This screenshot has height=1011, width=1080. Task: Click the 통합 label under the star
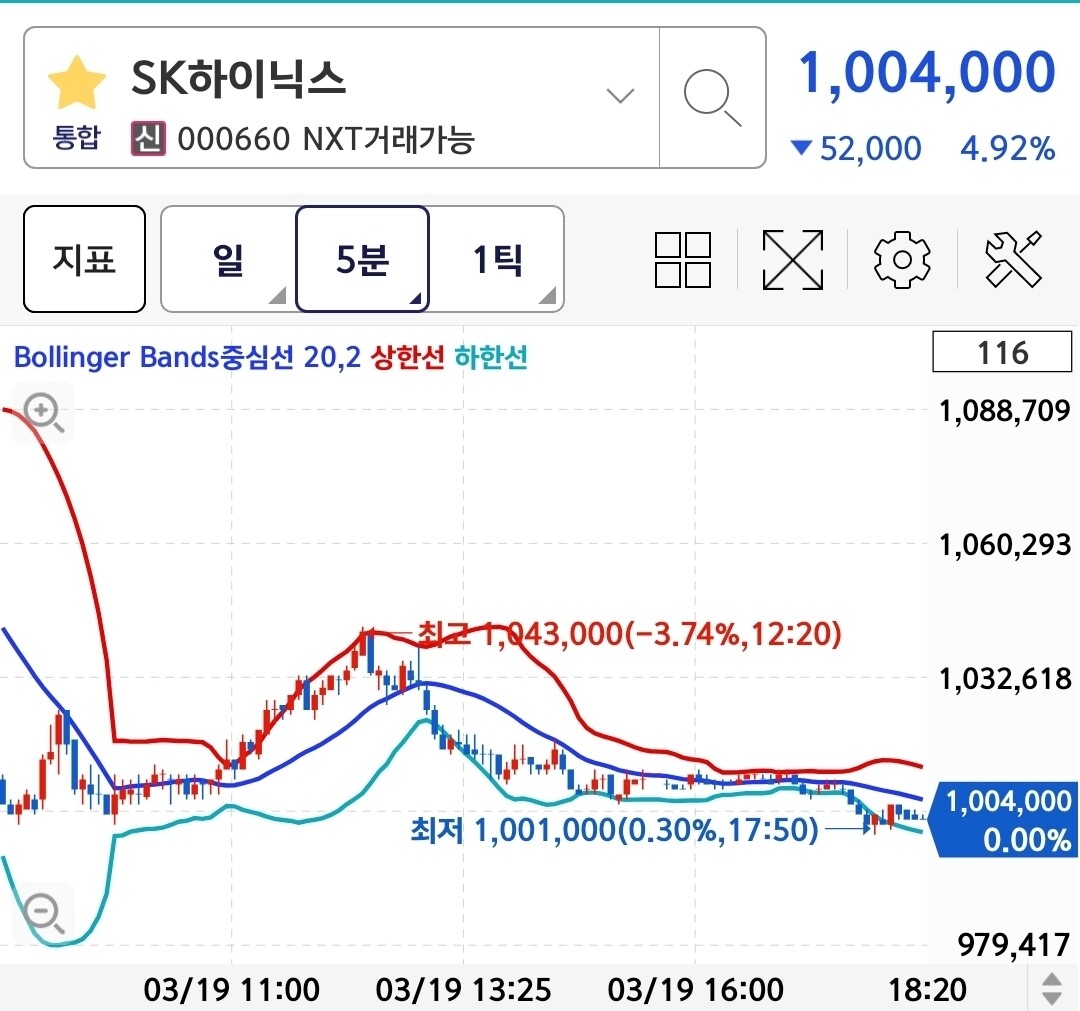pos(76,138)
